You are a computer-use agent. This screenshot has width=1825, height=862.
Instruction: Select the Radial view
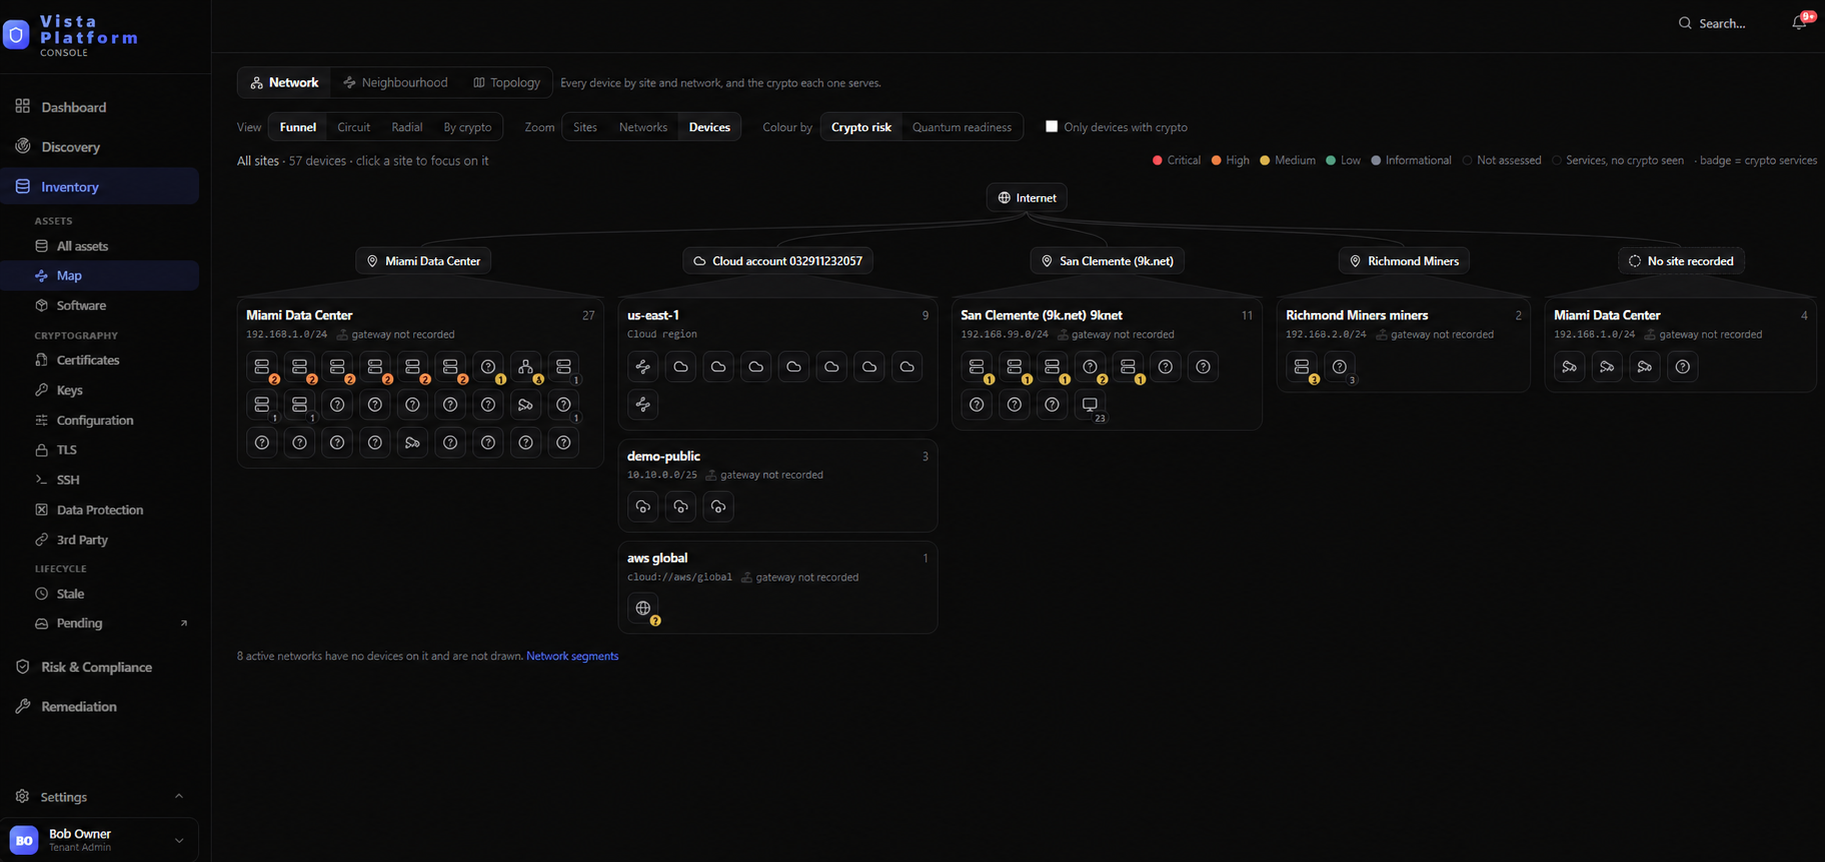(406, 127)
